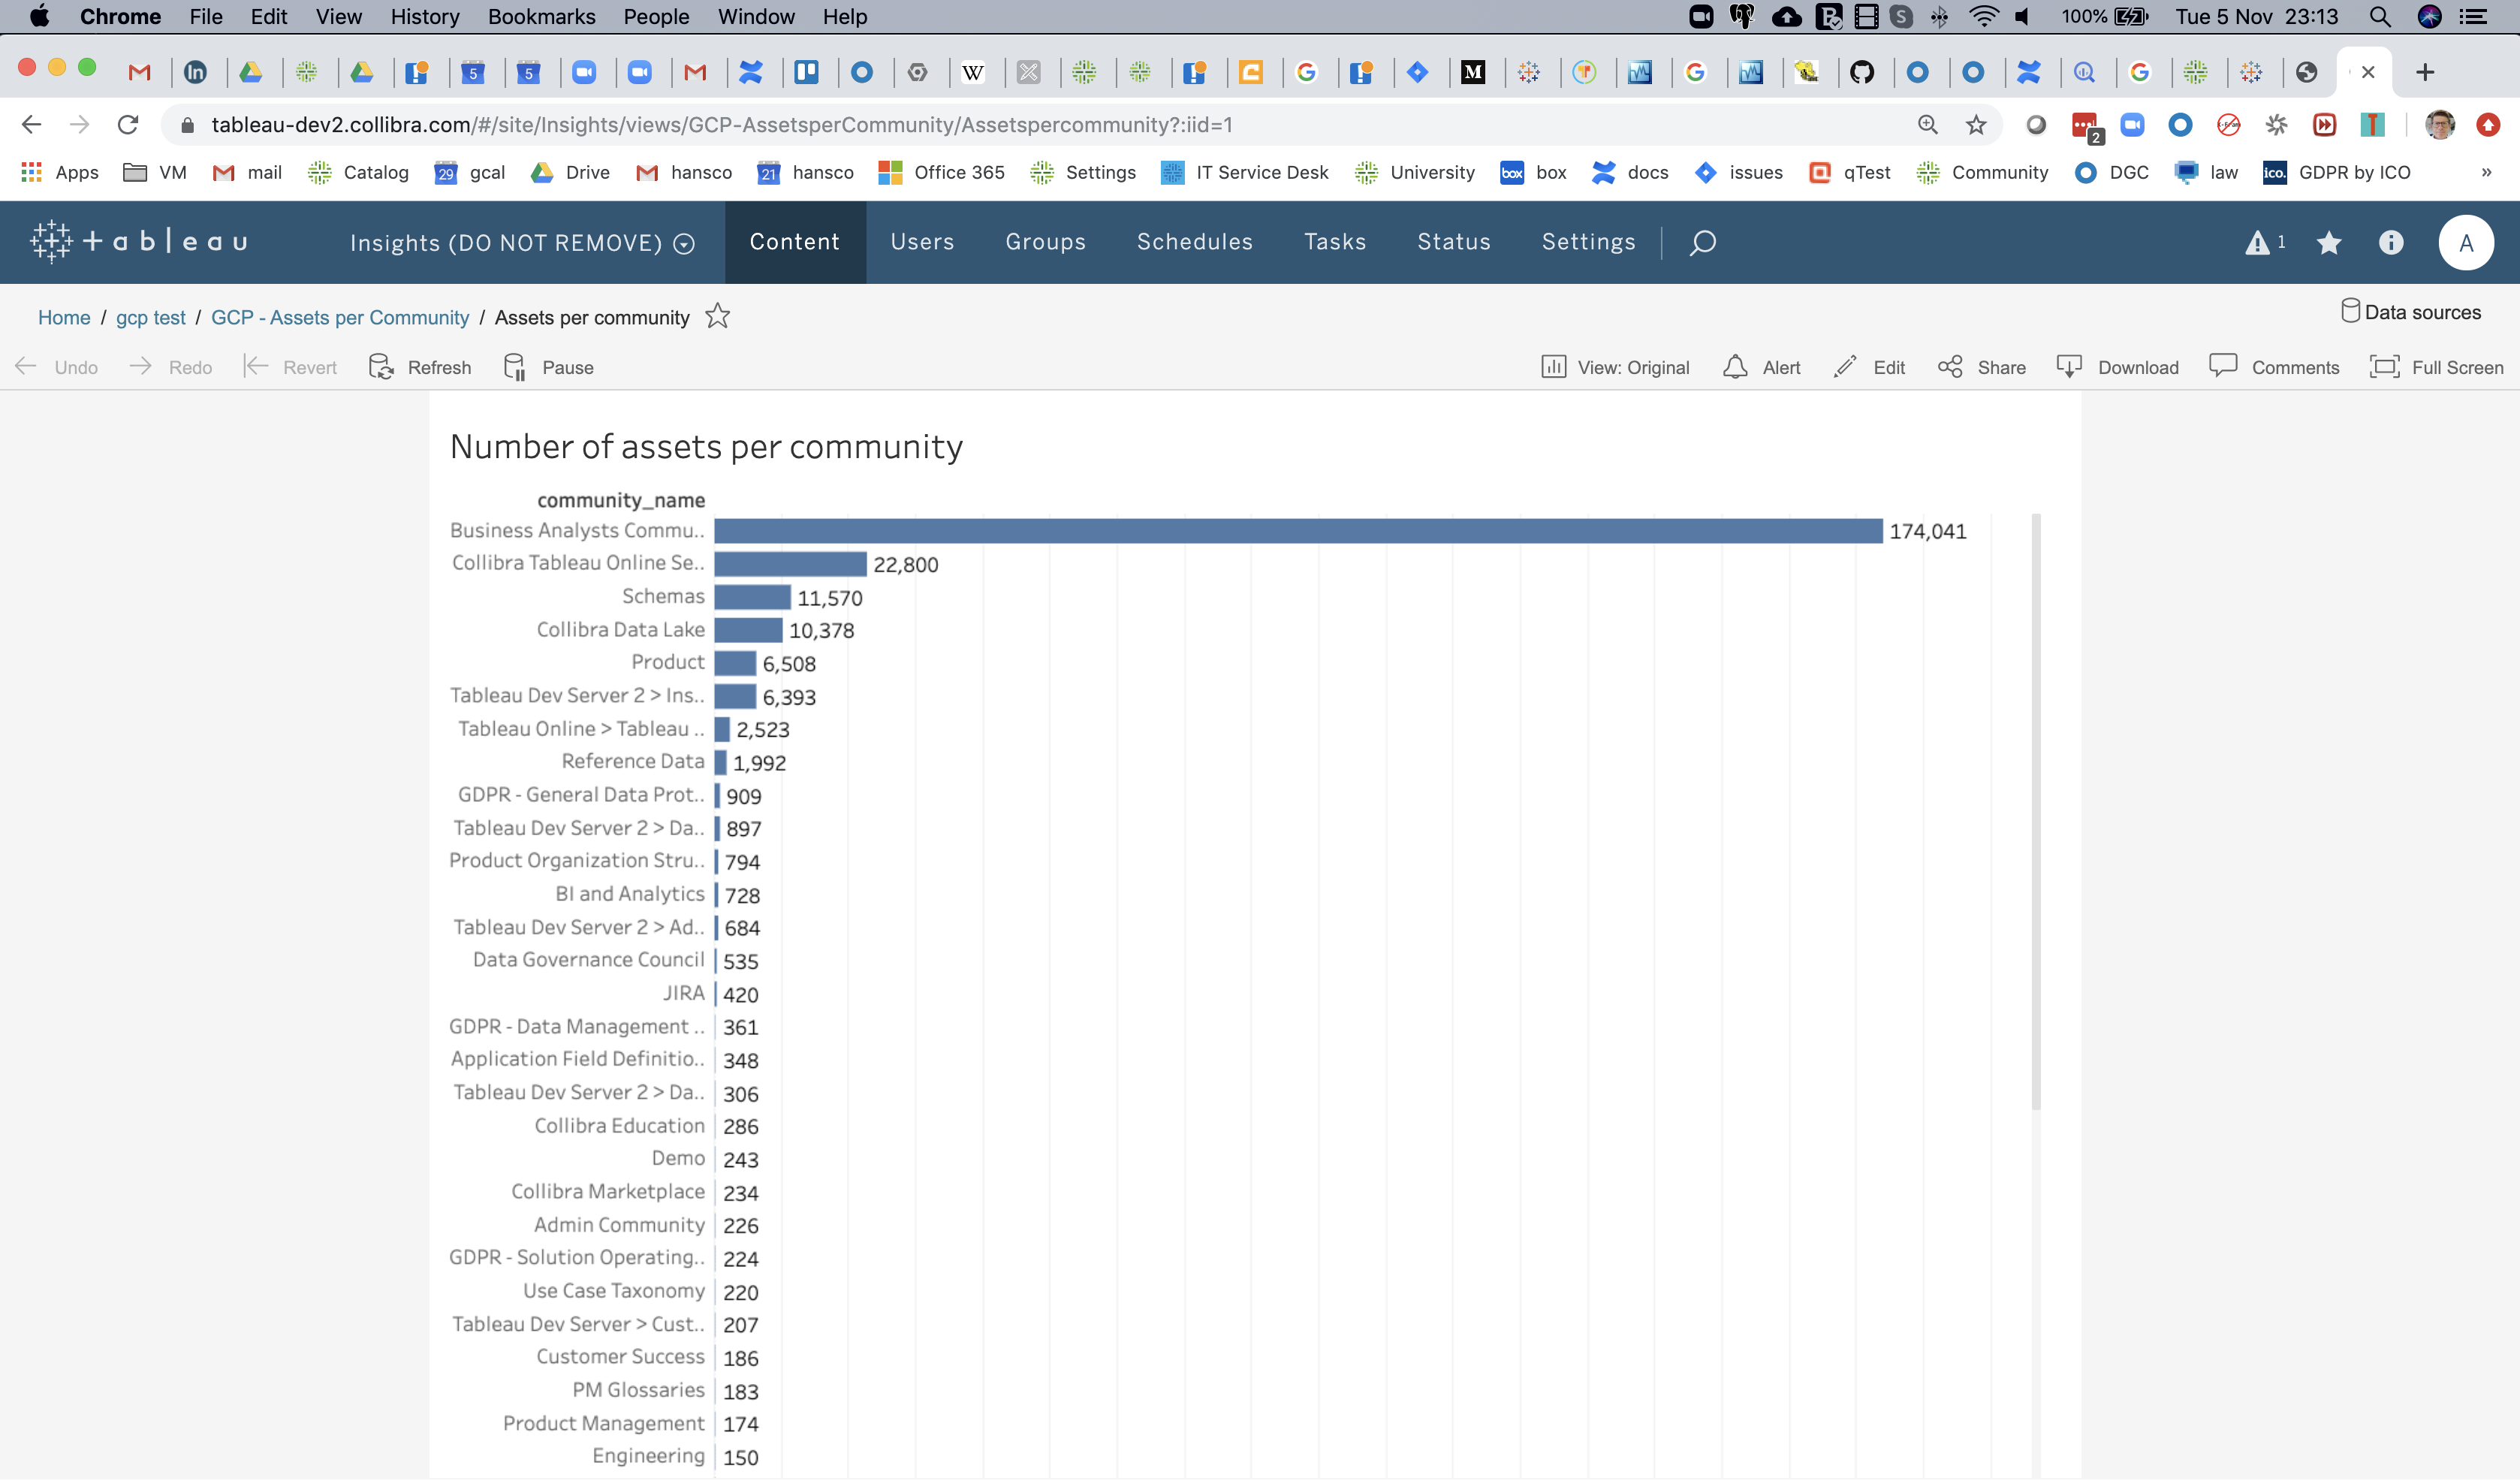Viewport: 2520px width, 1481px height.
Task: Open favorites star in Tableau header
Action: [2328, 242]
